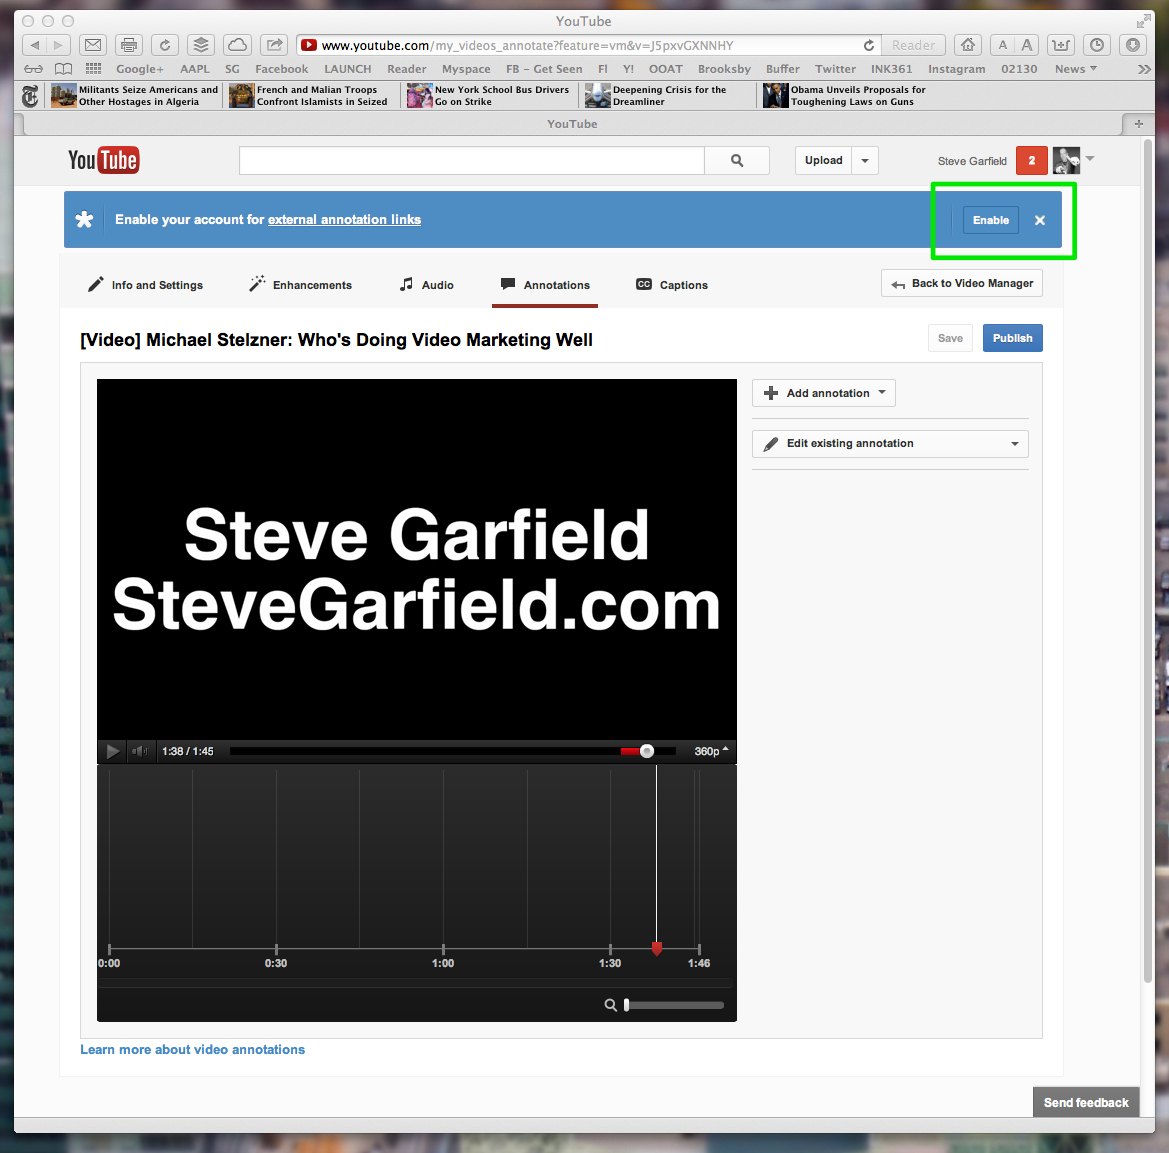Open the Instagram bookmark
Viewport: 1169px width, 1153px height.
[x=957, y=69]
